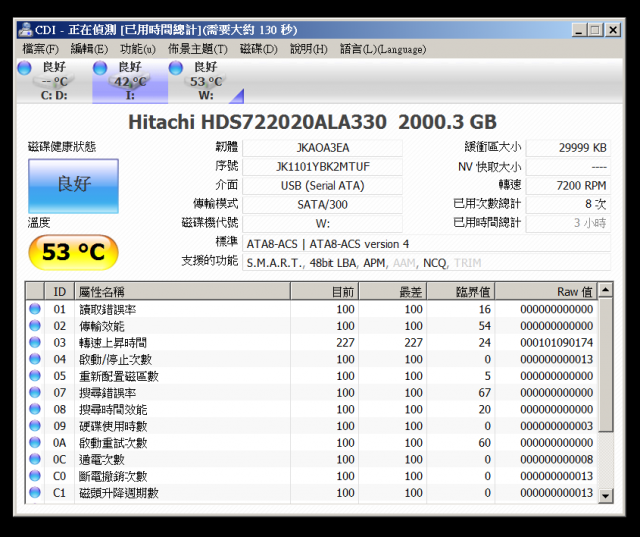Open the 佈景主題(T) menu
Viewport: 640px width, 537px height.
click(198, 49)
